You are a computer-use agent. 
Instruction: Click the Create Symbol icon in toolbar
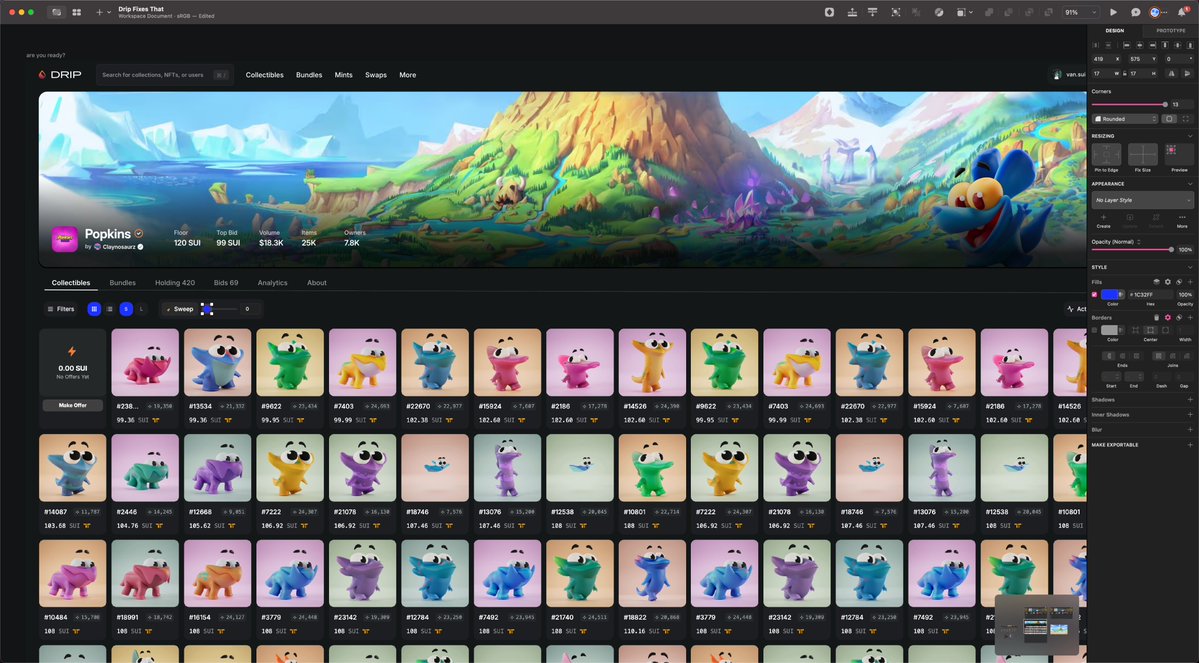tap(829, 12)
